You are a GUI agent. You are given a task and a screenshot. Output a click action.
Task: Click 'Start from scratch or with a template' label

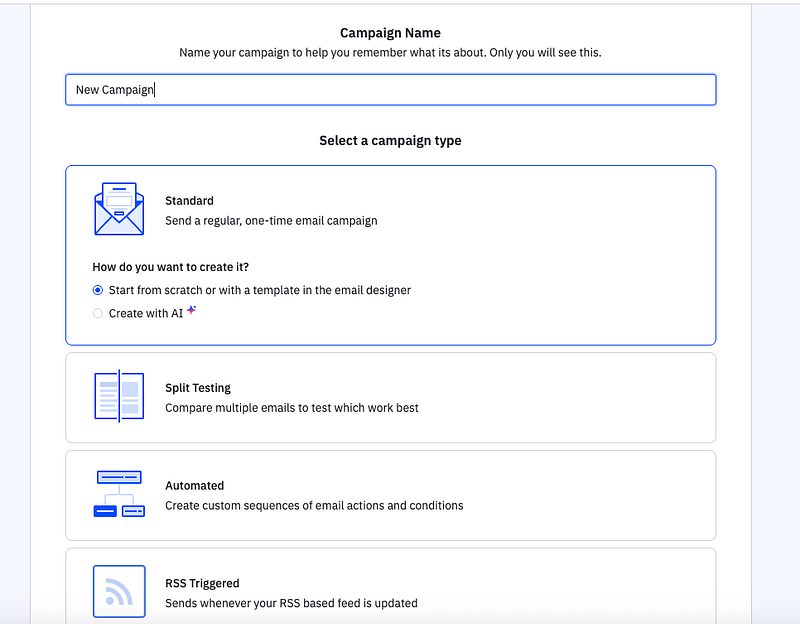coord(260,290)
